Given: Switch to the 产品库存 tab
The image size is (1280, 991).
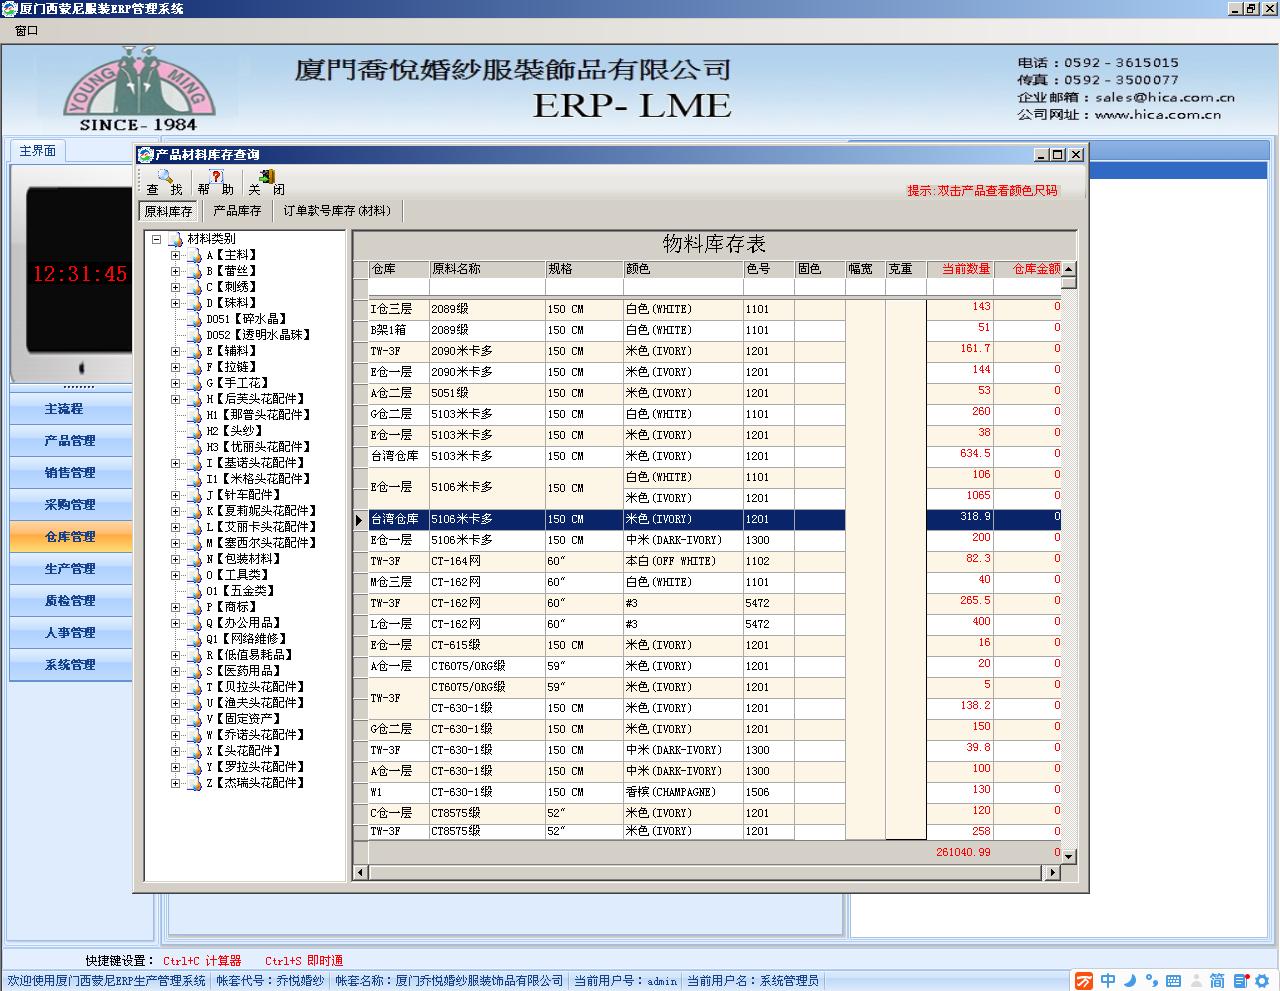Looking at the screenshot, I should point(237,211).
